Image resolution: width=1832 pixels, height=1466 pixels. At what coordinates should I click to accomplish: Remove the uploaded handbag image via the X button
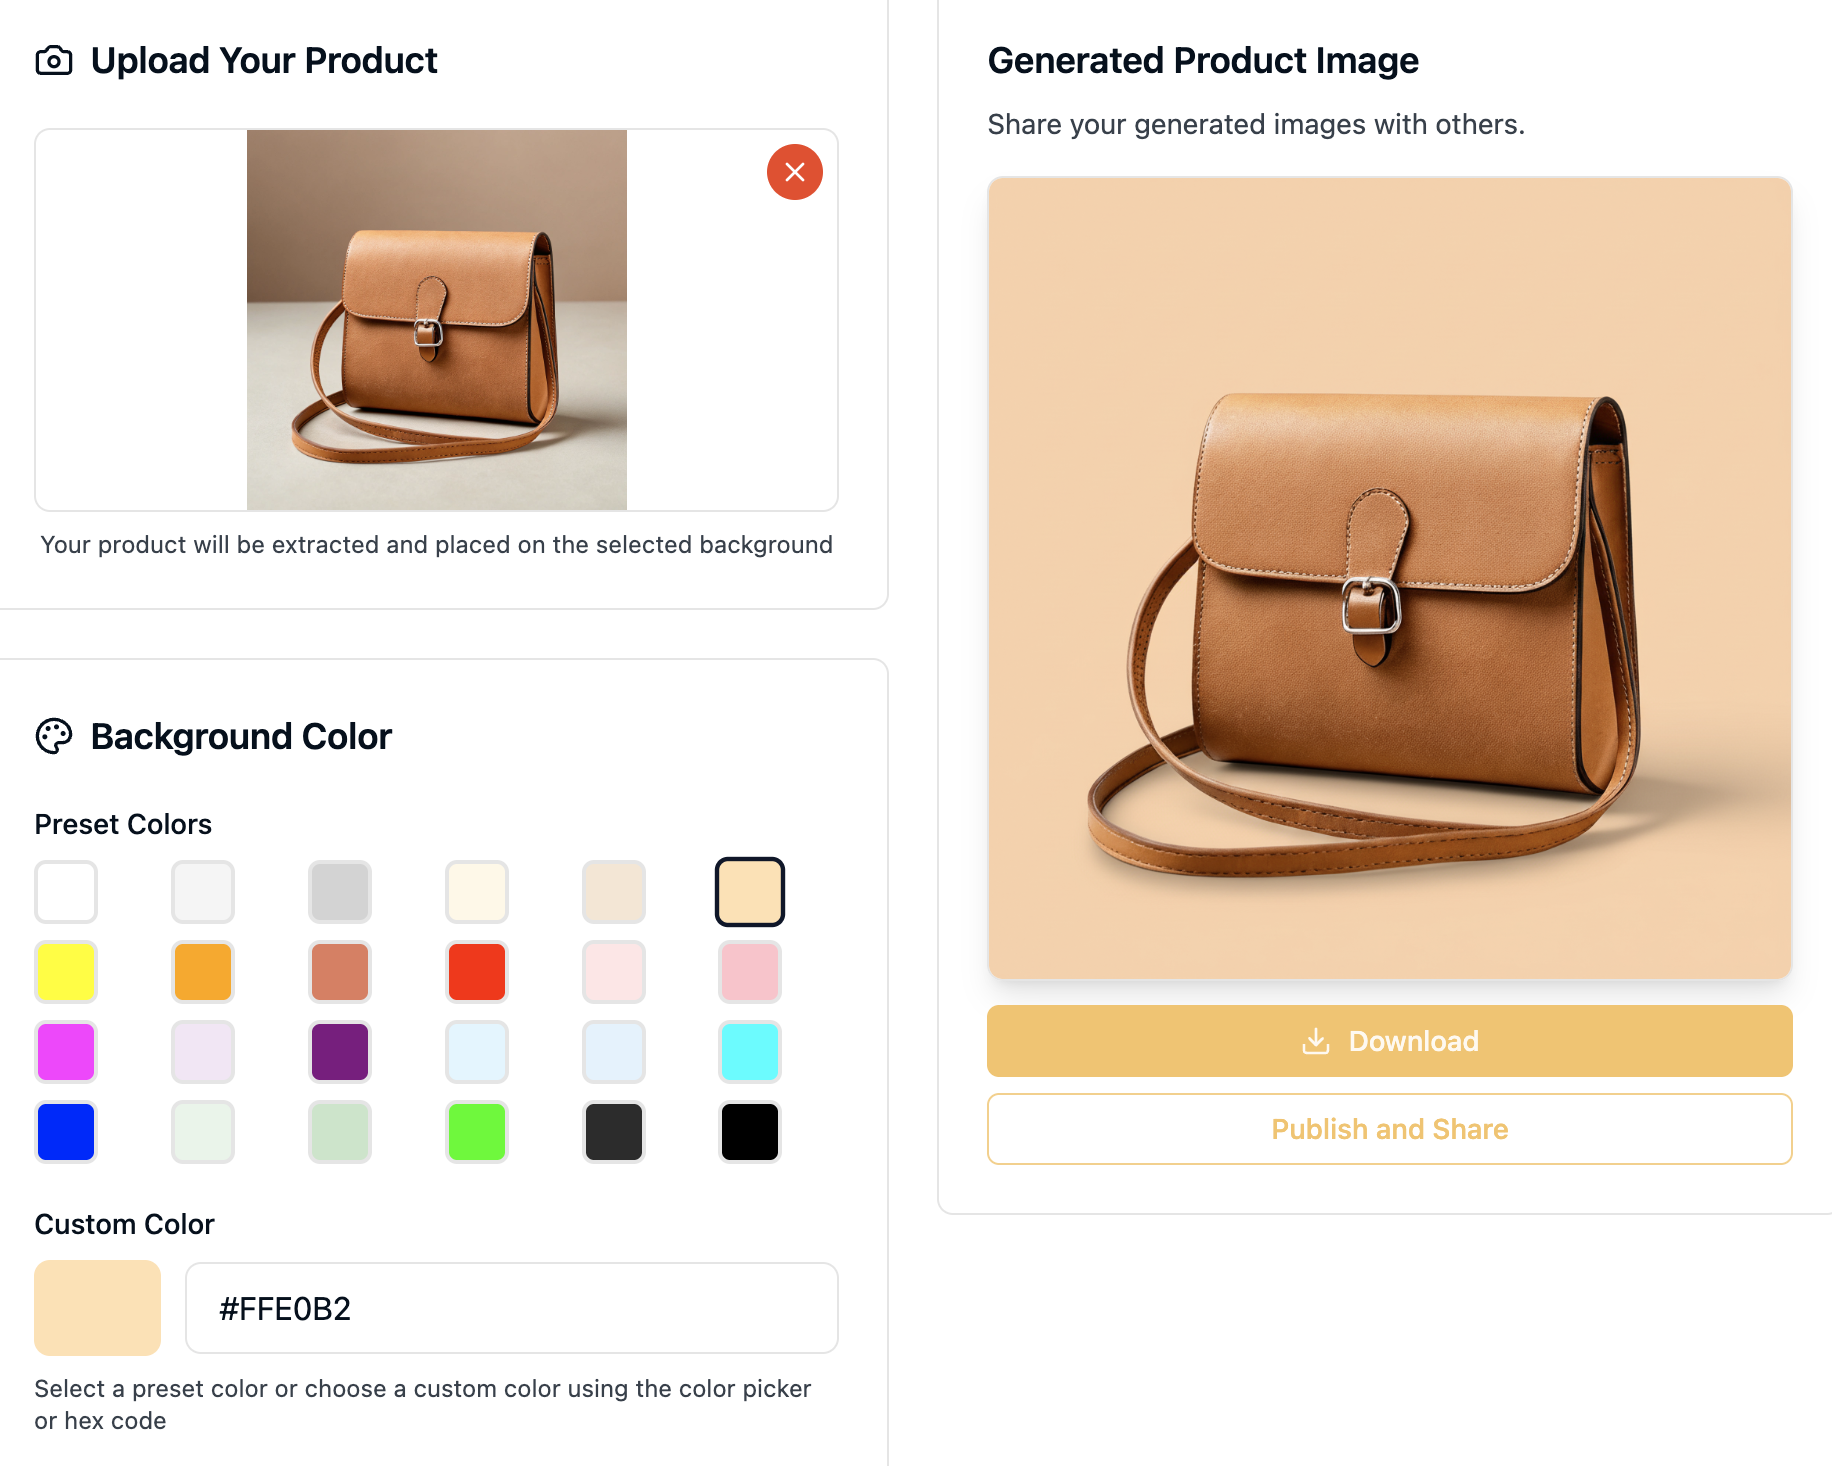[794, 171]
